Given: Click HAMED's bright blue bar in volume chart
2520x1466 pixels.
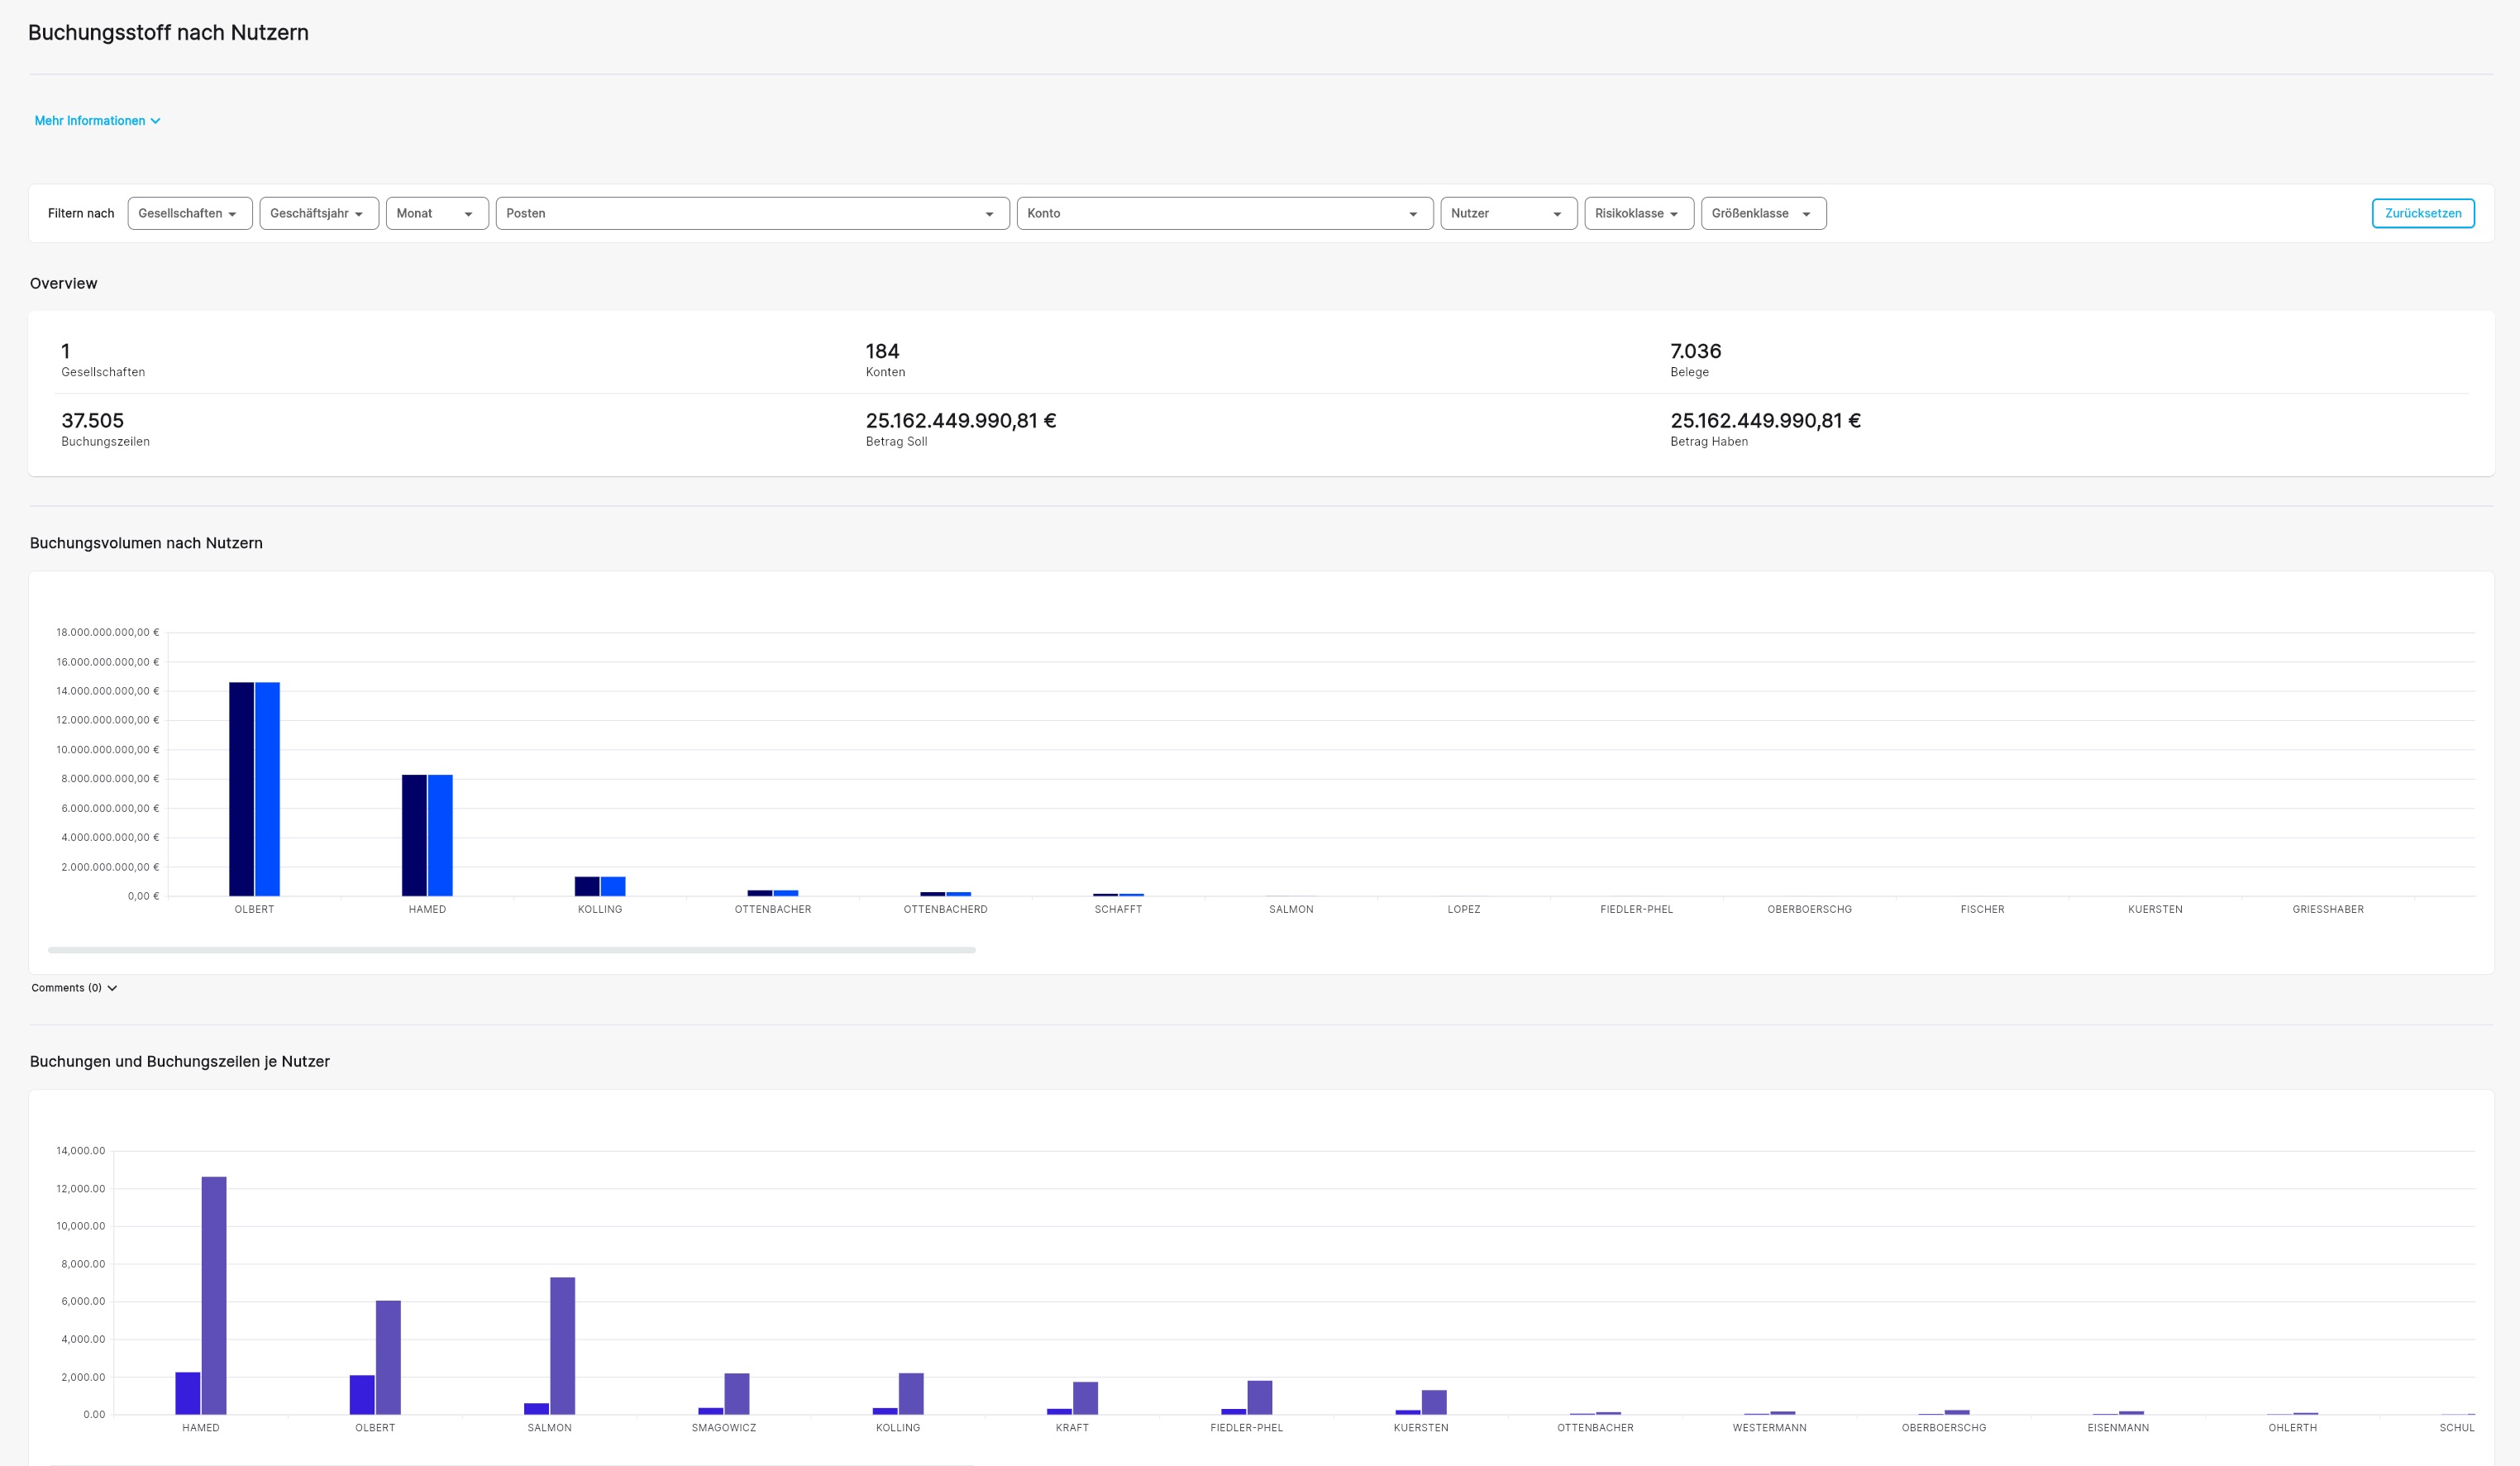Looking at the screenshot, I should coord(440,835).
